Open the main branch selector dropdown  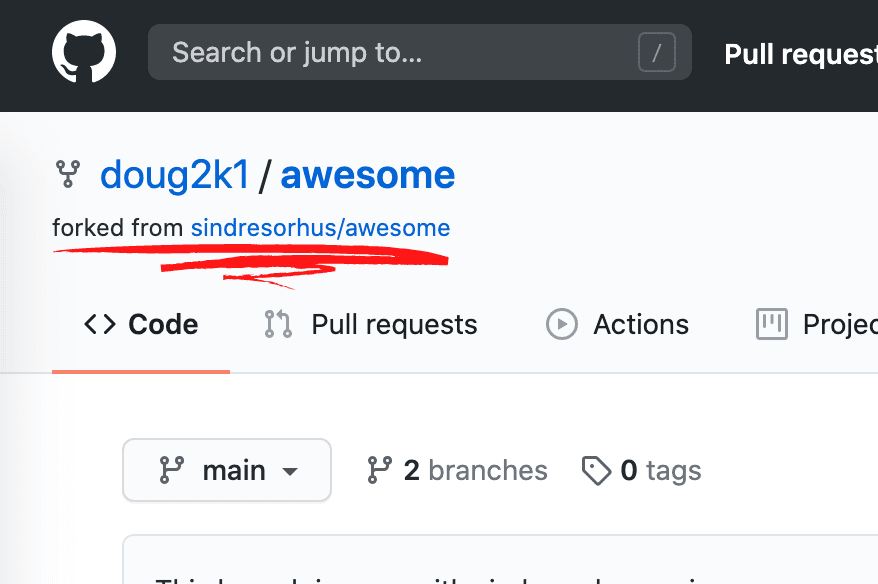226,469
